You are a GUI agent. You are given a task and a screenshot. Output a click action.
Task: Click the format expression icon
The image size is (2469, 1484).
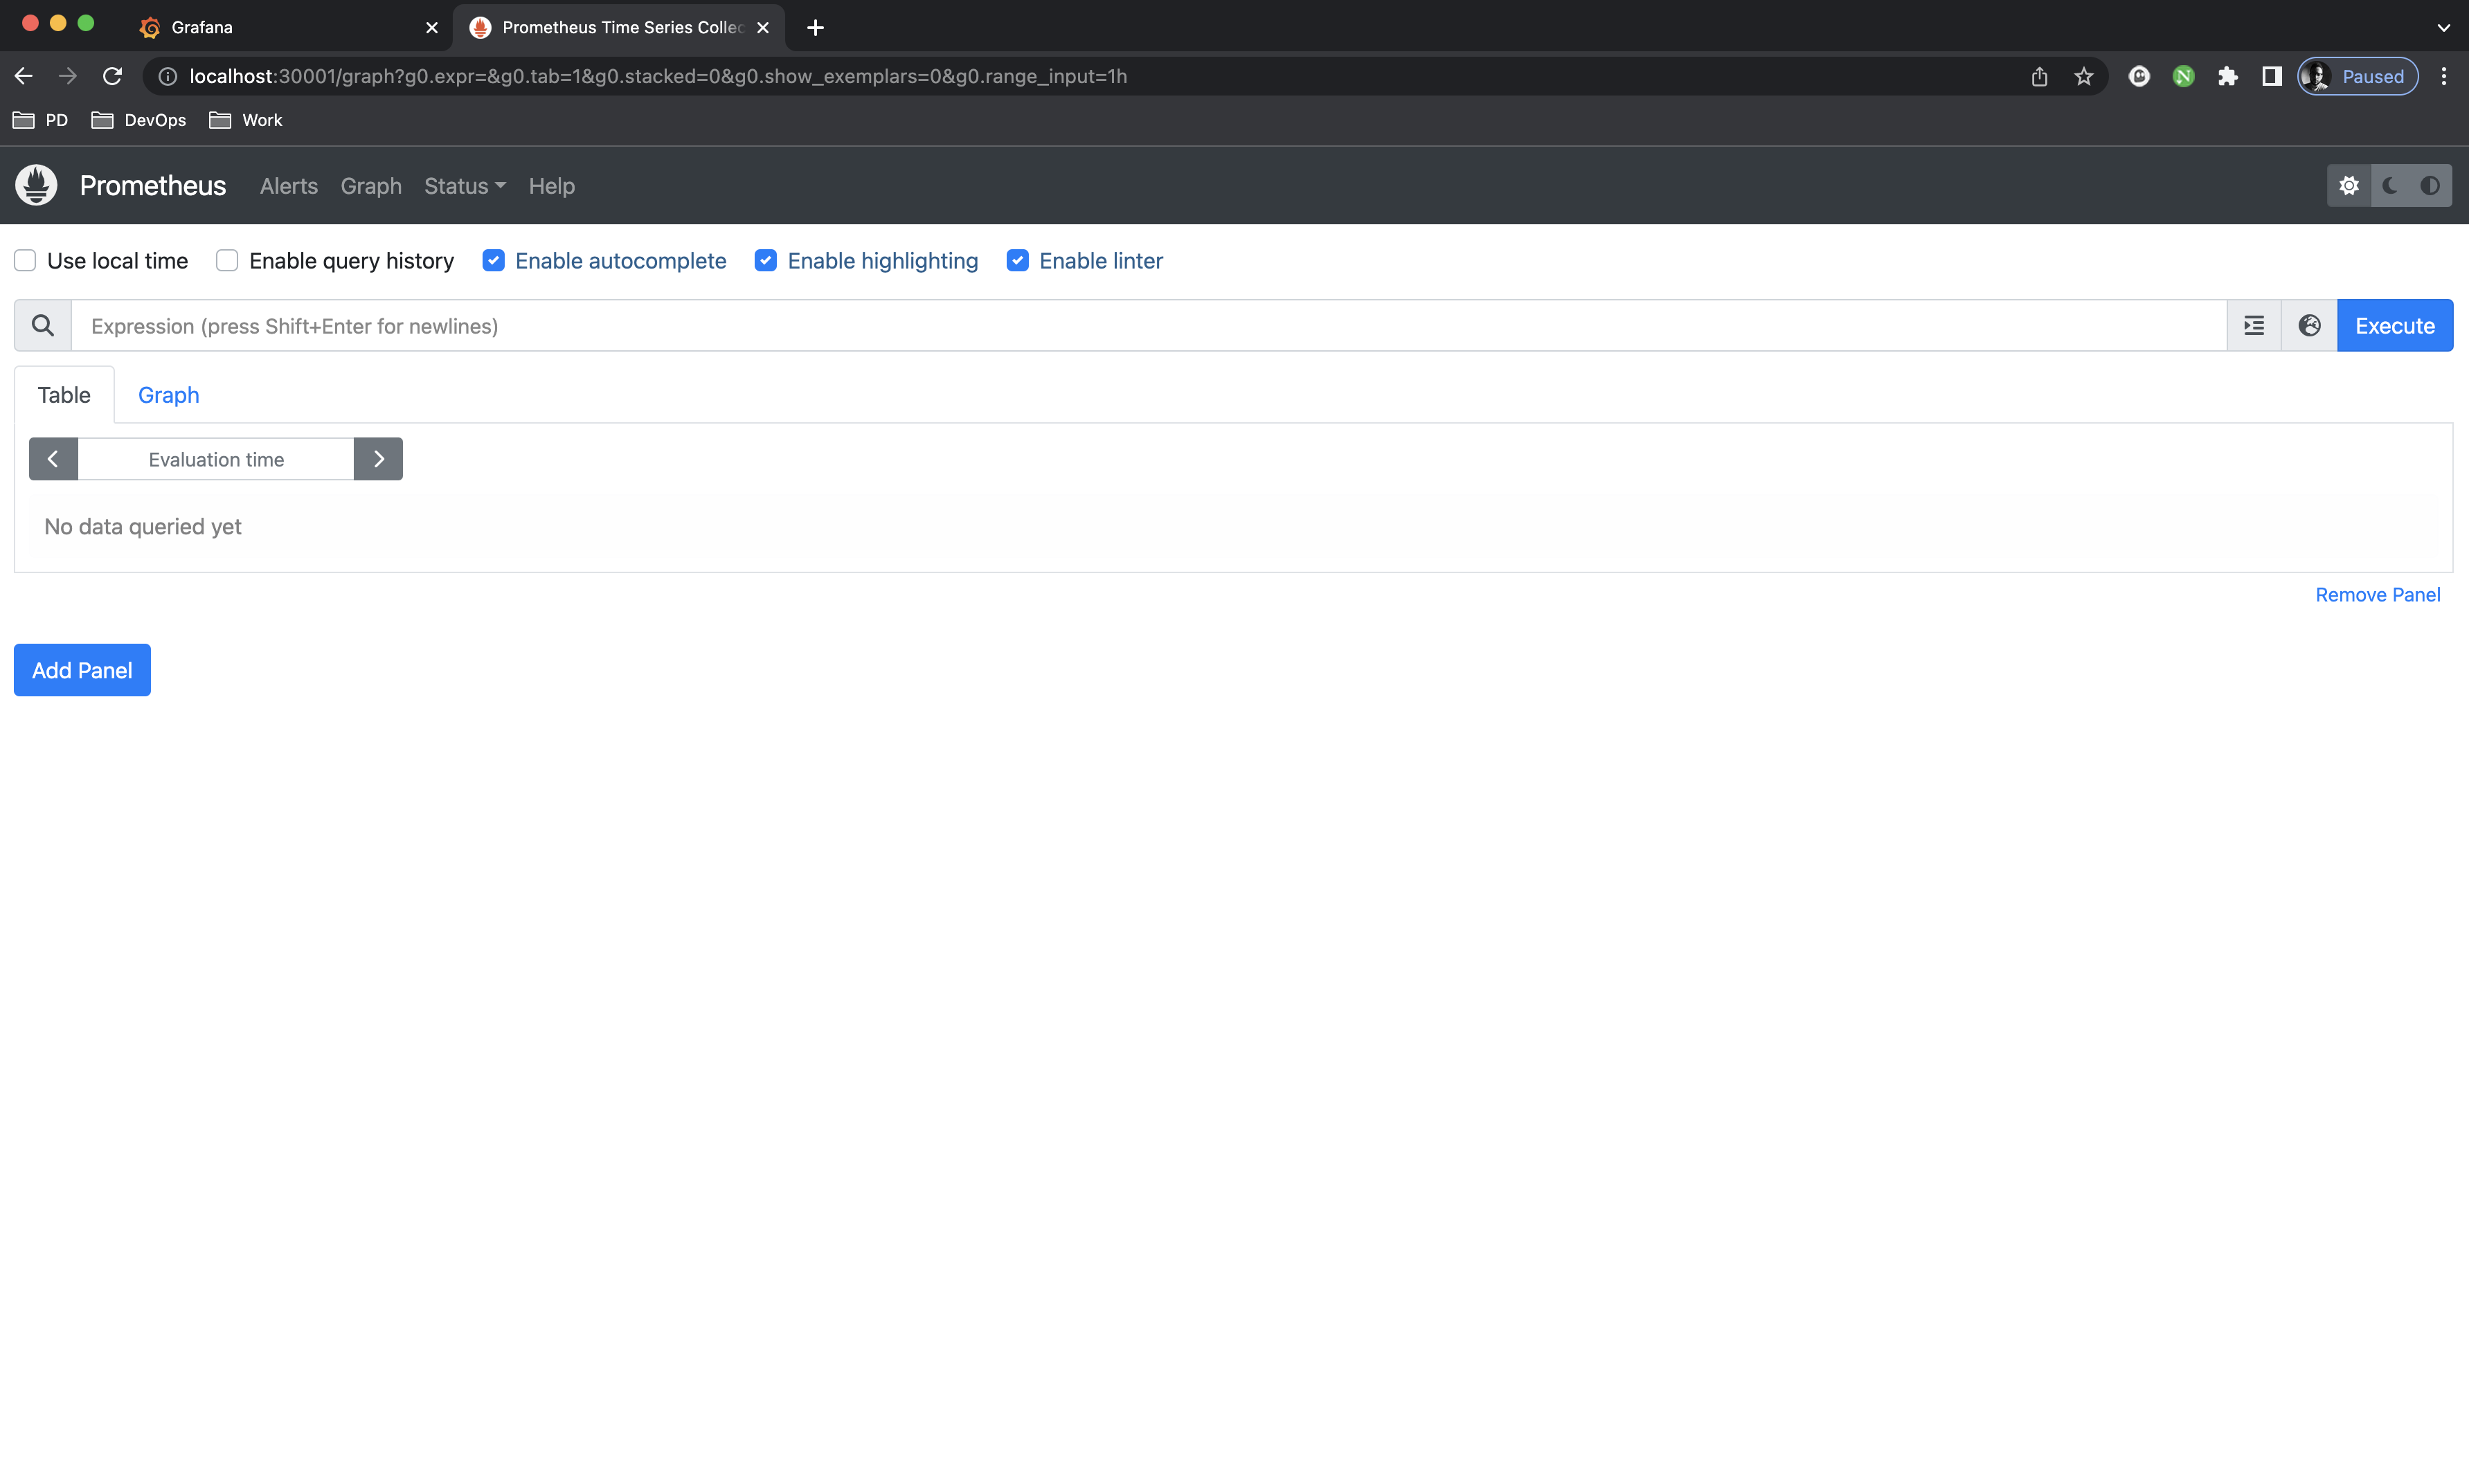[x=2253, y=326]
